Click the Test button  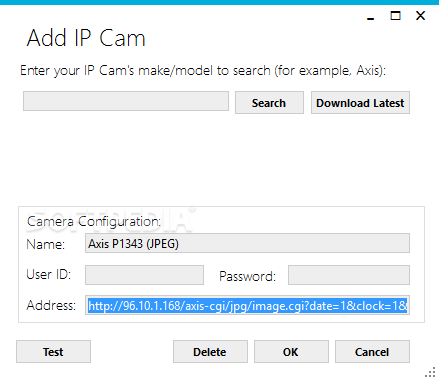click(53, 352)
